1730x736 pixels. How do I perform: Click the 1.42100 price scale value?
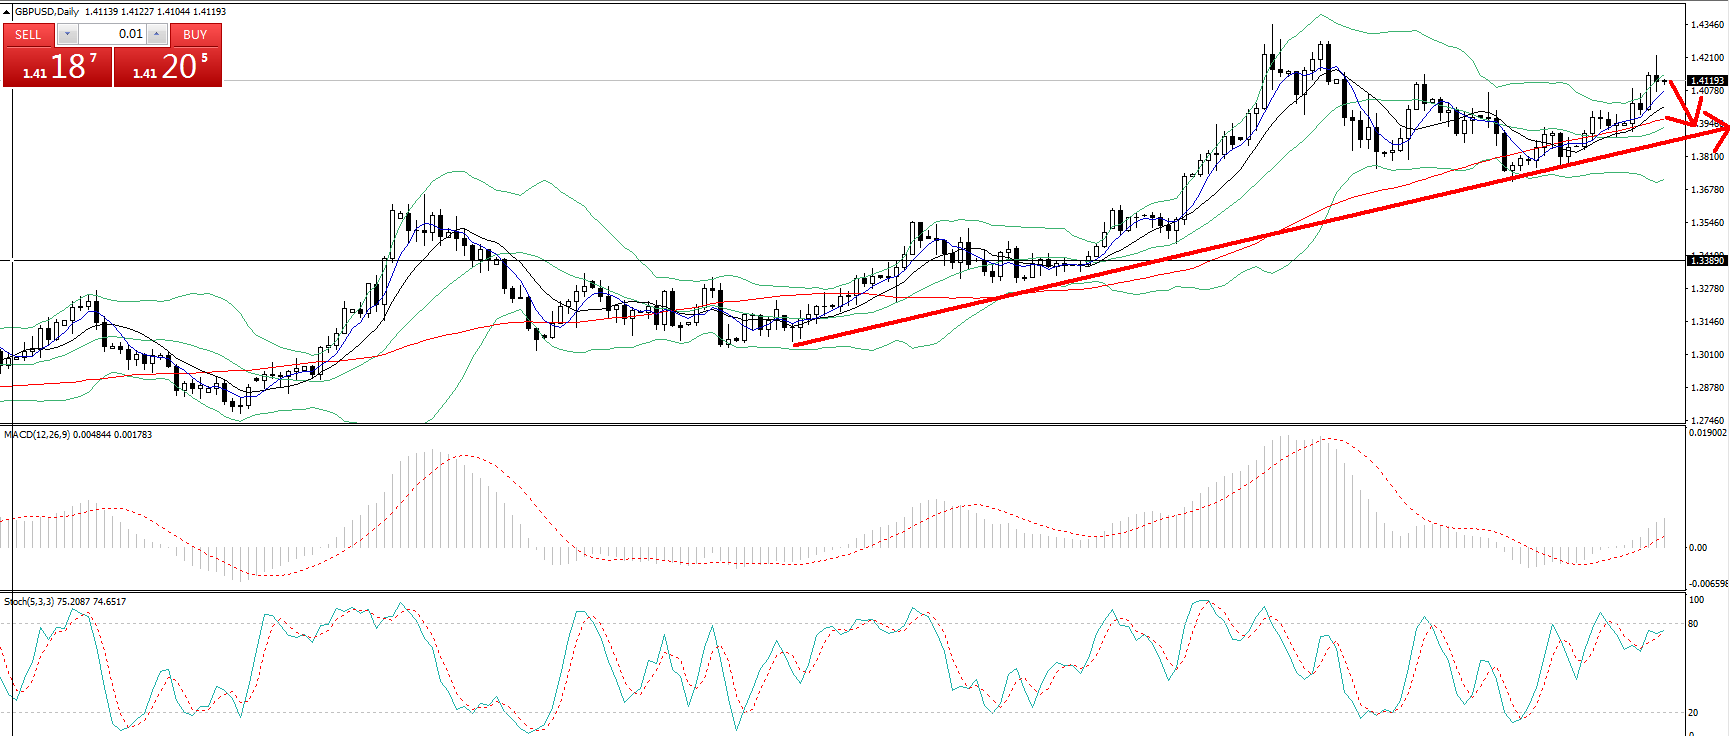click(1707, 58)
